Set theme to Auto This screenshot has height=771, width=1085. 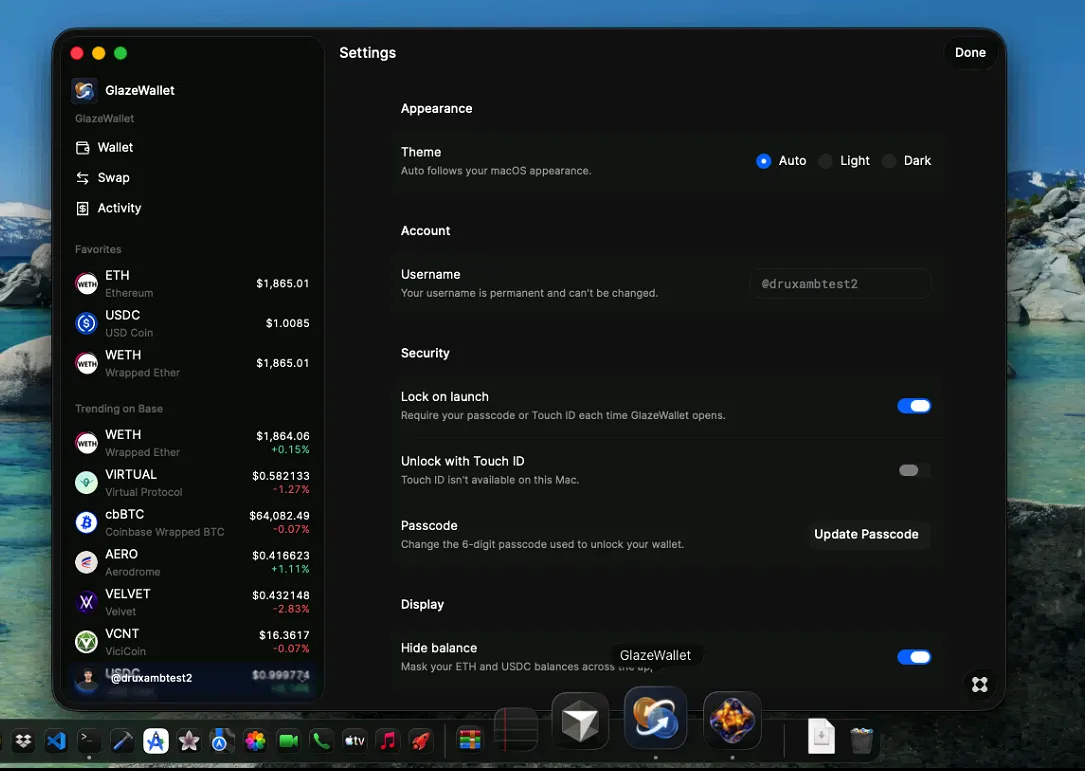(763, 161)
